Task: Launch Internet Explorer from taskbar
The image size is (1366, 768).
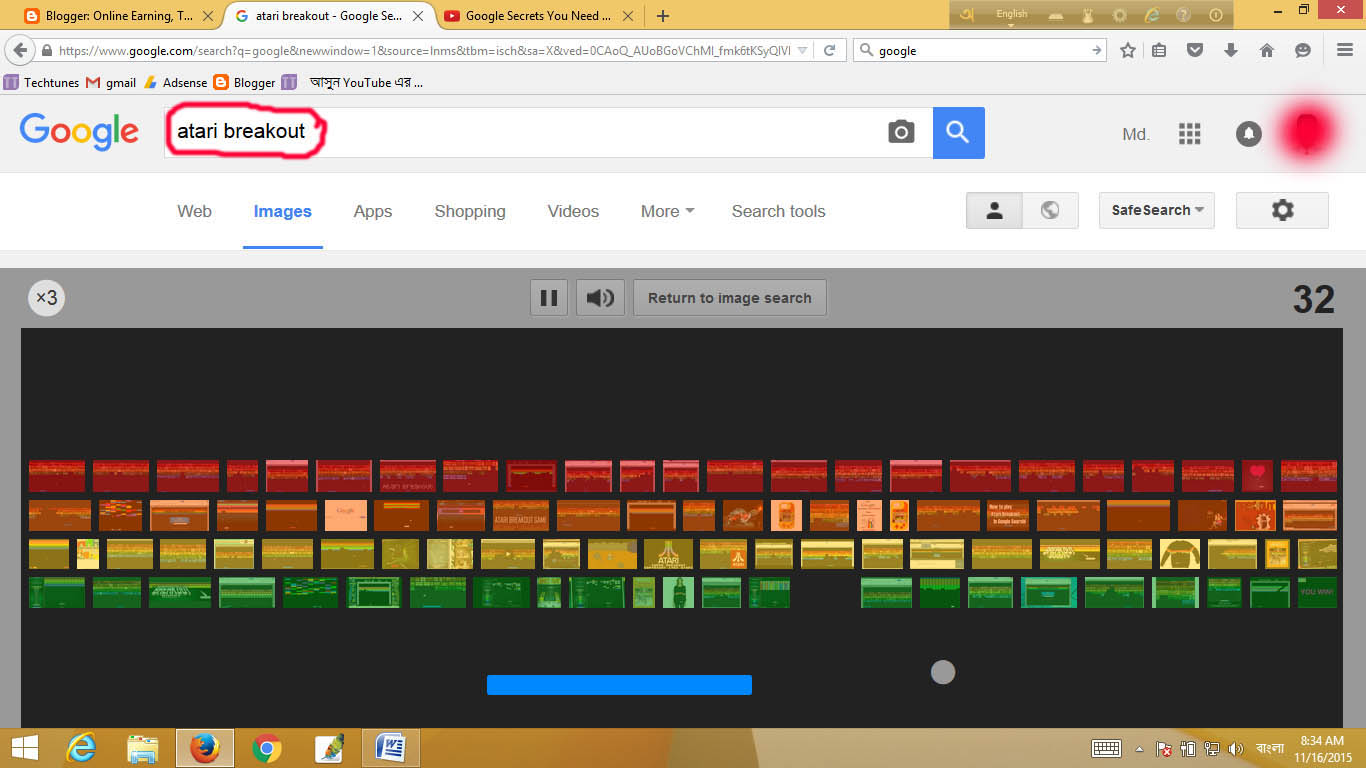Action: tap(81, 748)
